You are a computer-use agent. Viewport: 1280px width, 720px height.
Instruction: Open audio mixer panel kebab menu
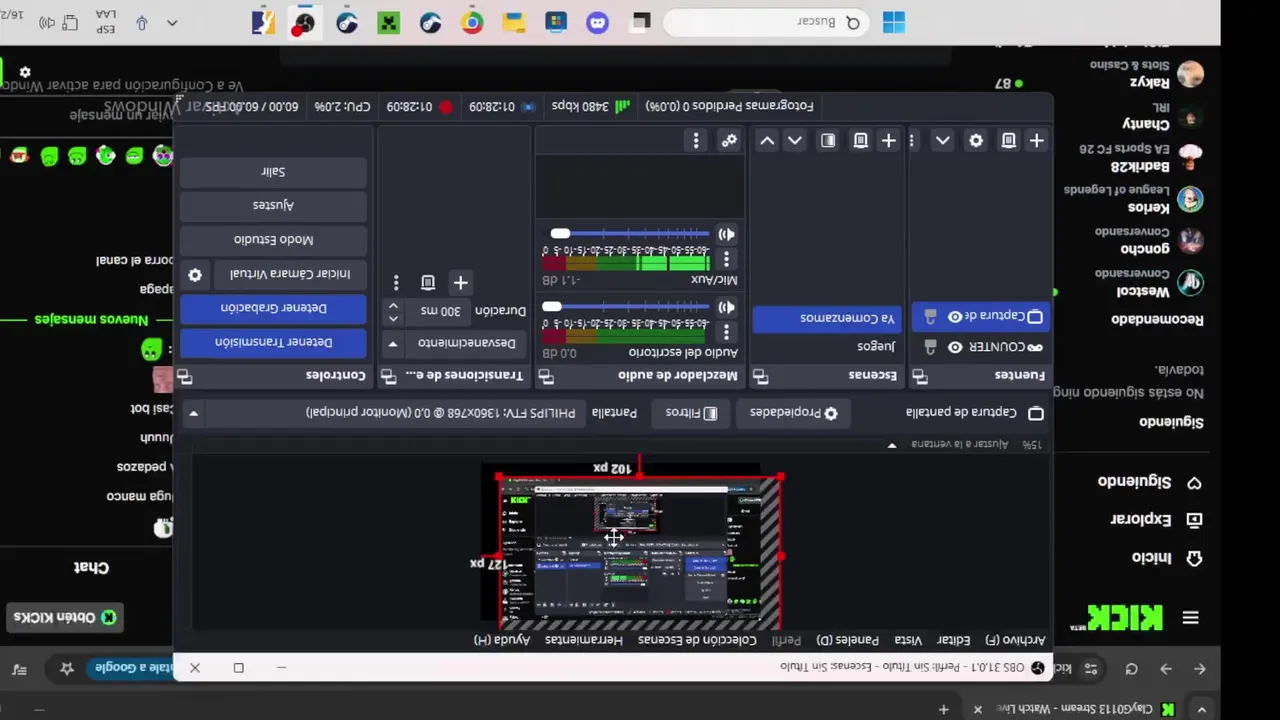696,141
